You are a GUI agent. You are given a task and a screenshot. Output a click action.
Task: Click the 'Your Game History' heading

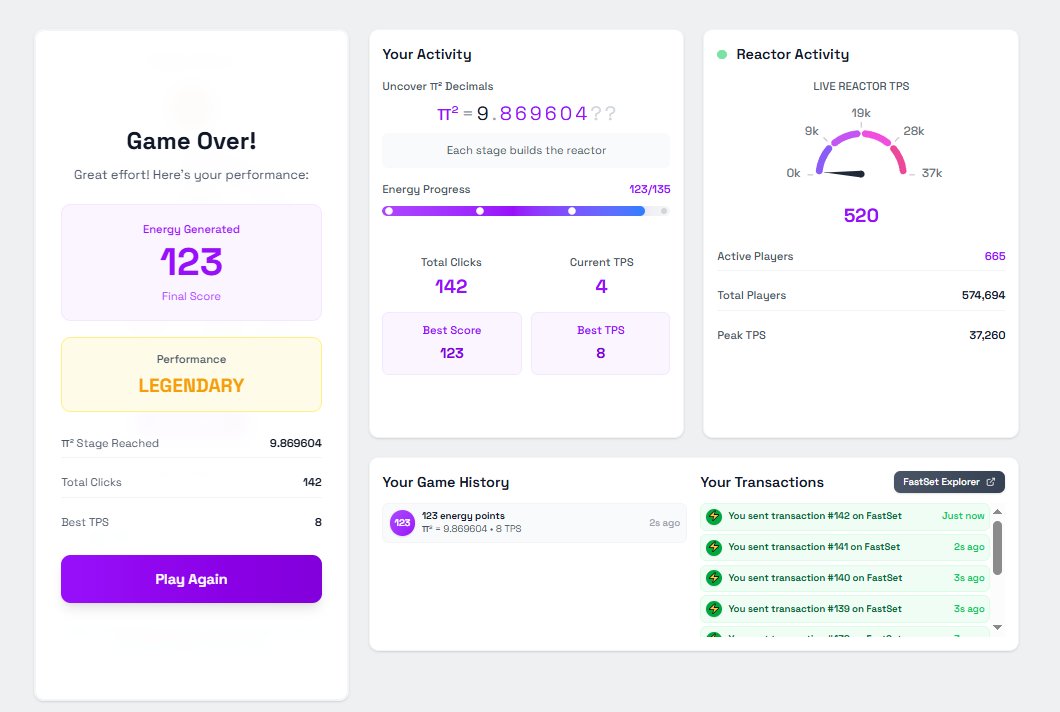pos(445,482)
